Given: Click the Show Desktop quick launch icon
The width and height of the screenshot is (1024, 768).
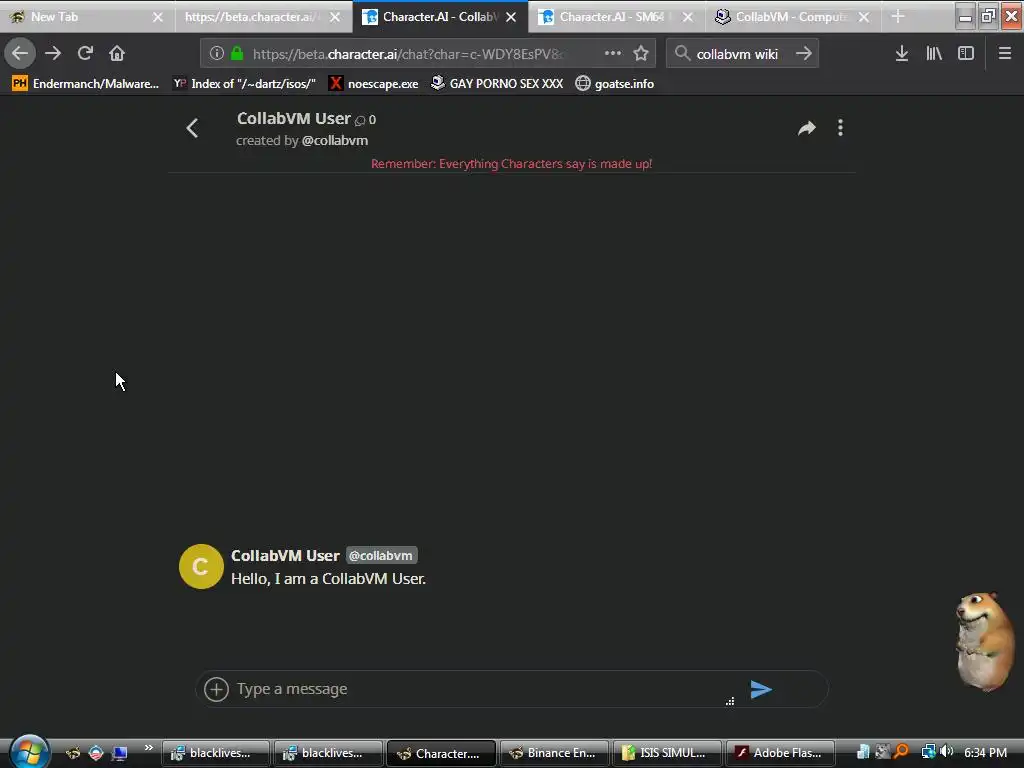Looking at the screenshot, I should click(120, 753).
